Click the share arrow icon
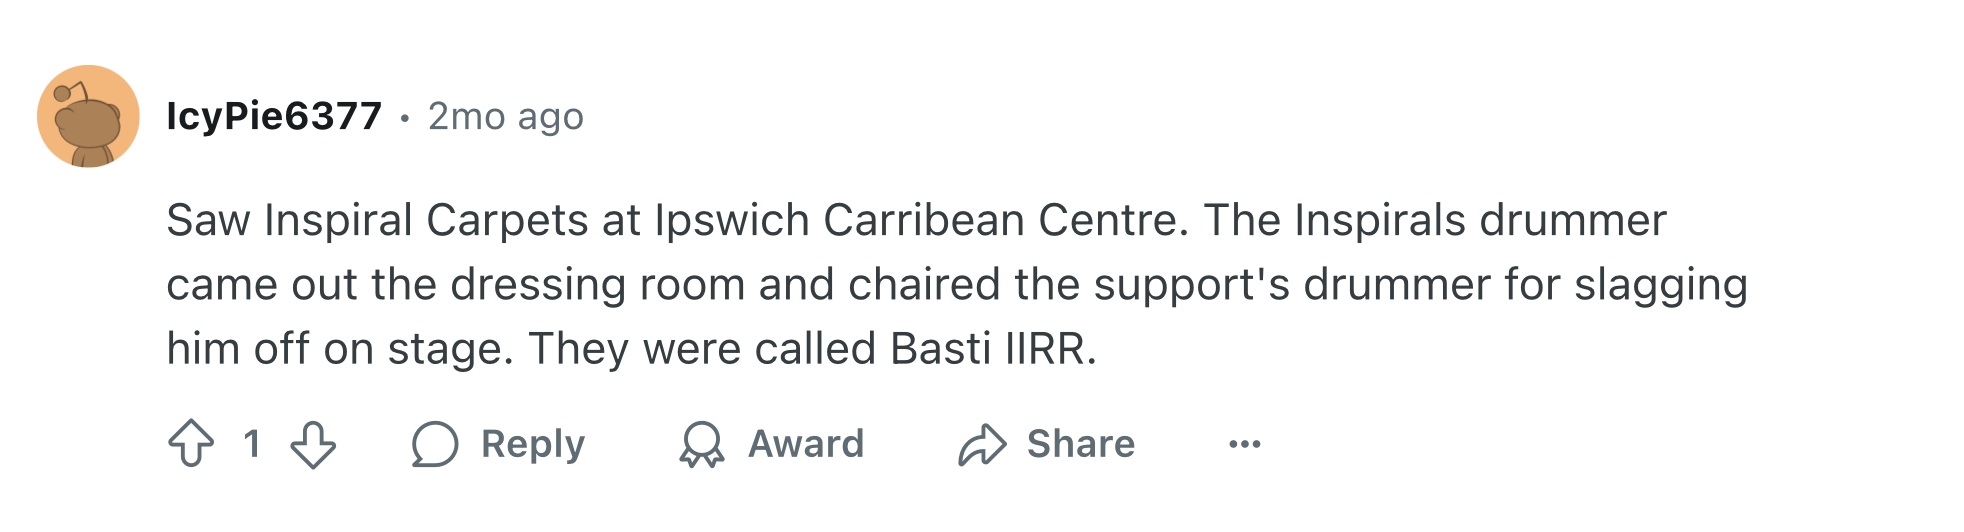 click(982, 444)
